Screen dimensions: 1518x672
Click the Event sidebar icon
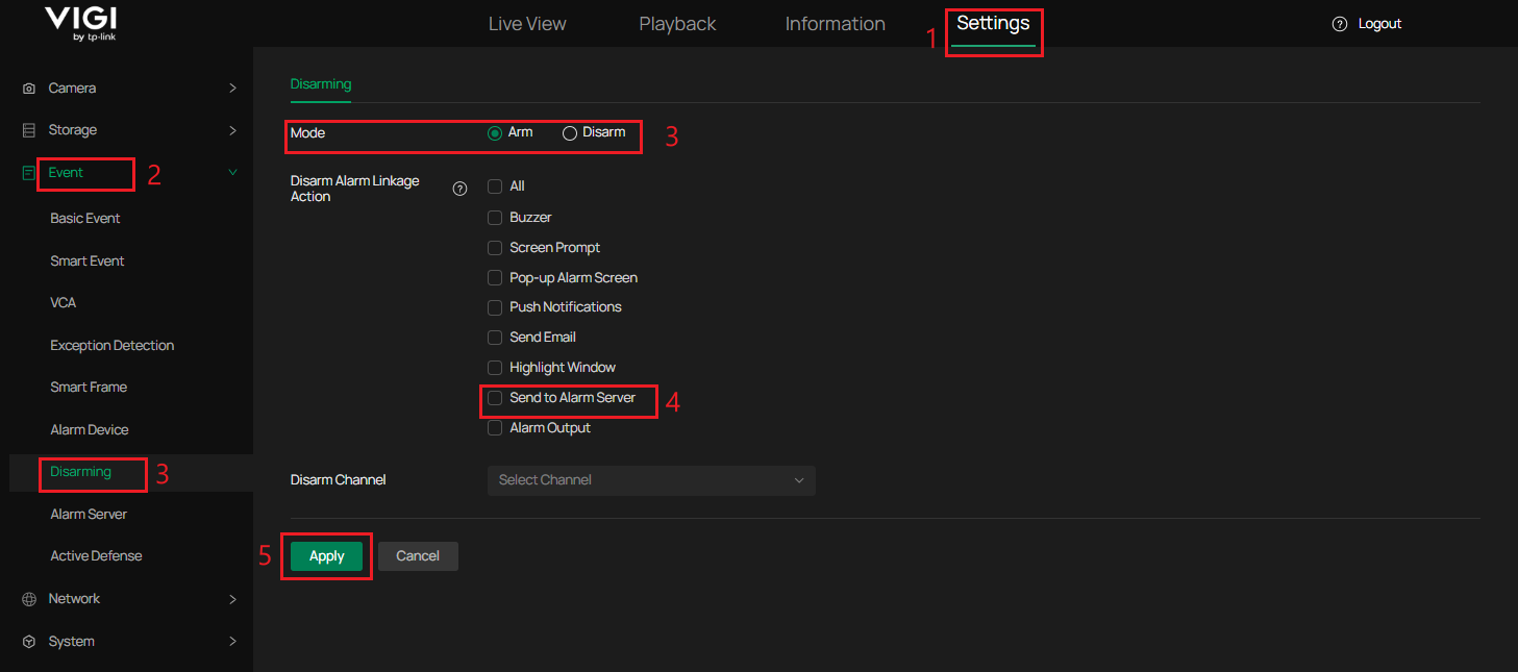29,173
